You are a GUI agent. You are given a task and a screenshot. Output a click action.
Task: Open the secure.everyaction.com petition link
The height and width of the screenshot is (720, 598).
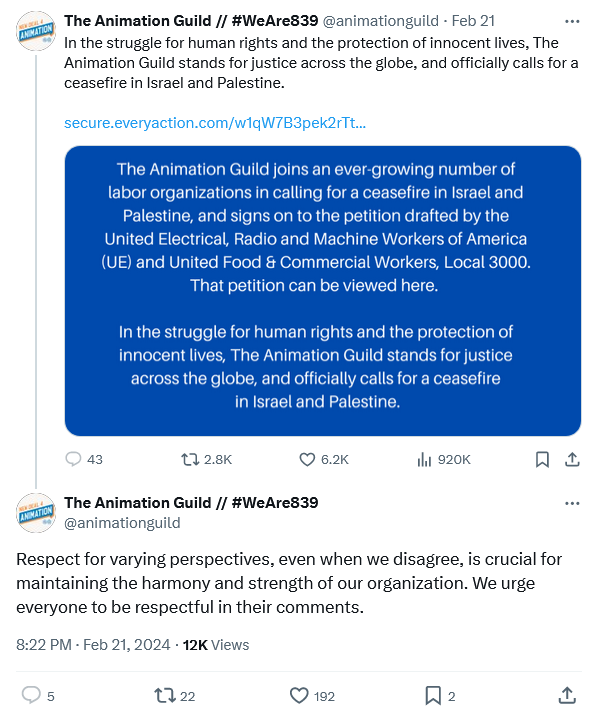[x=215, y=123]
